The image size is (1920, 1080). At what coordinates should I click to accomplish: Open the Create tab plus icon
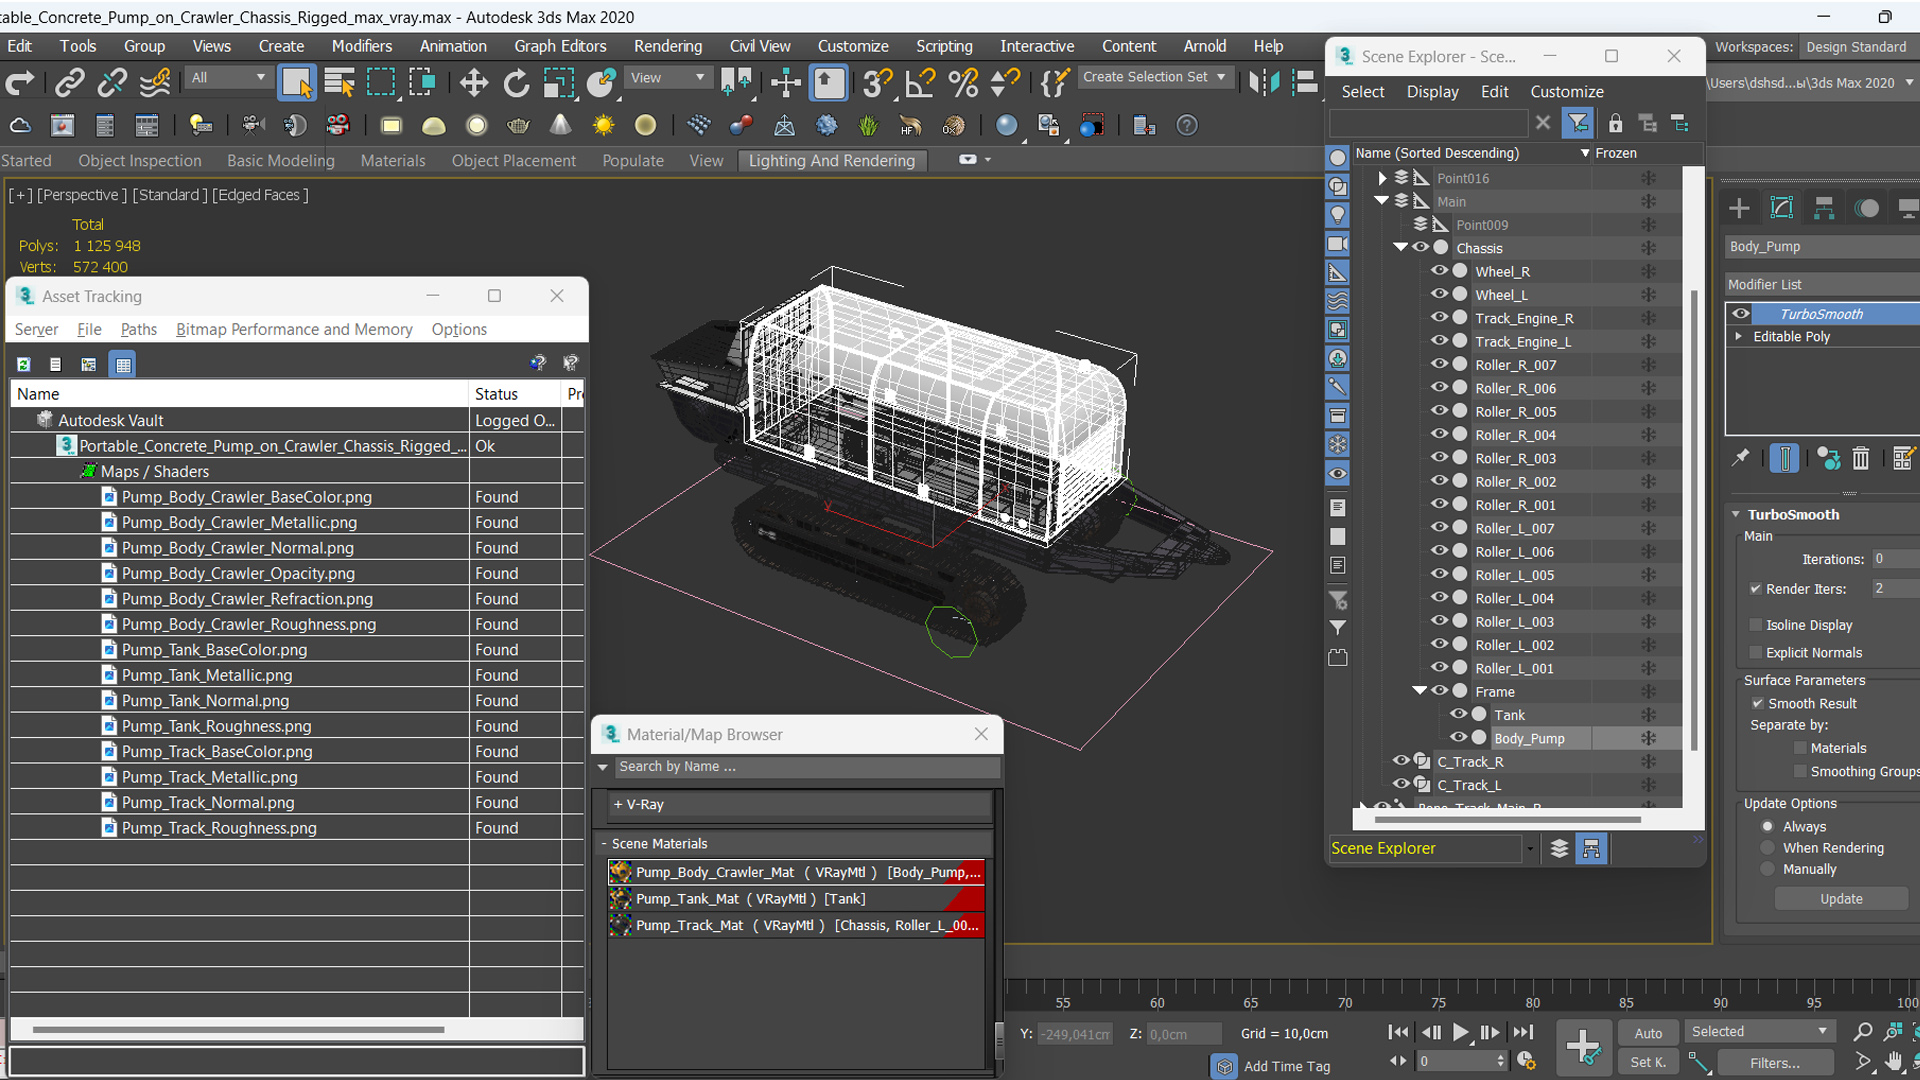pyautogui.click(x=1739, y=208)
